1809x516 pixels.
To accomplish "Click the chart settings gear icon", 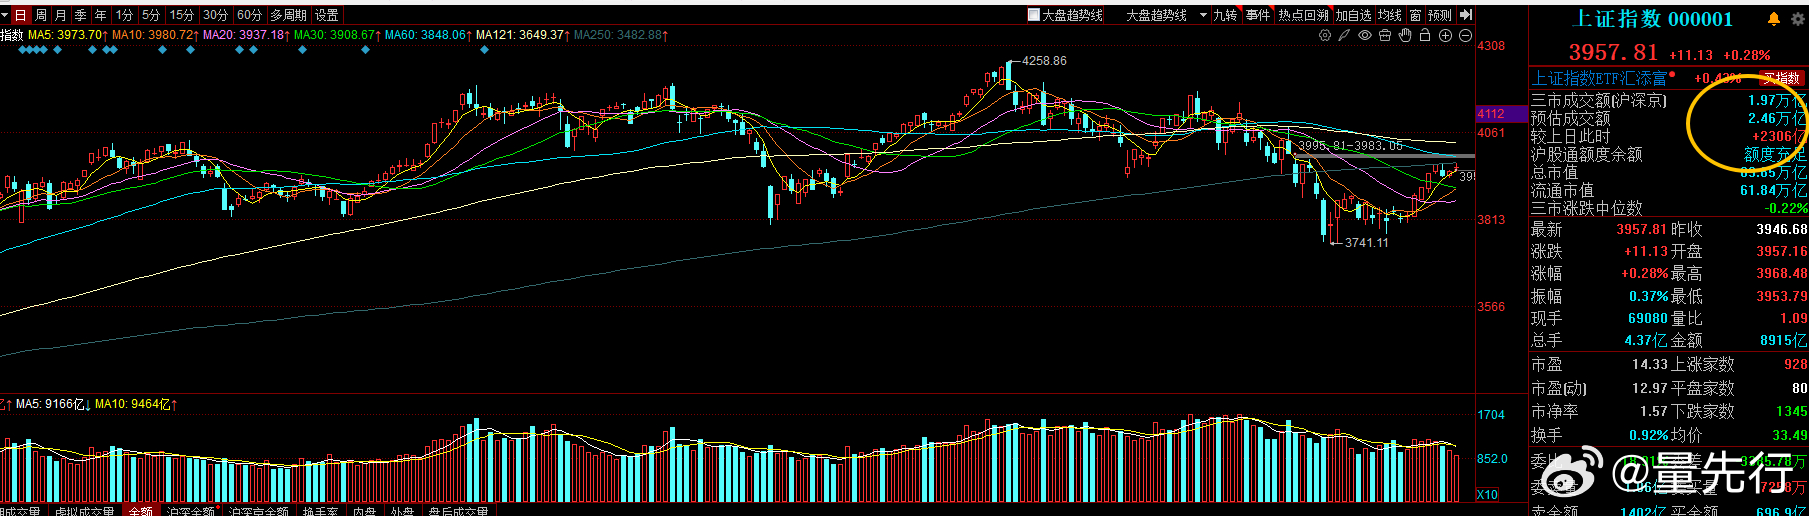I will pos(1325,35).
